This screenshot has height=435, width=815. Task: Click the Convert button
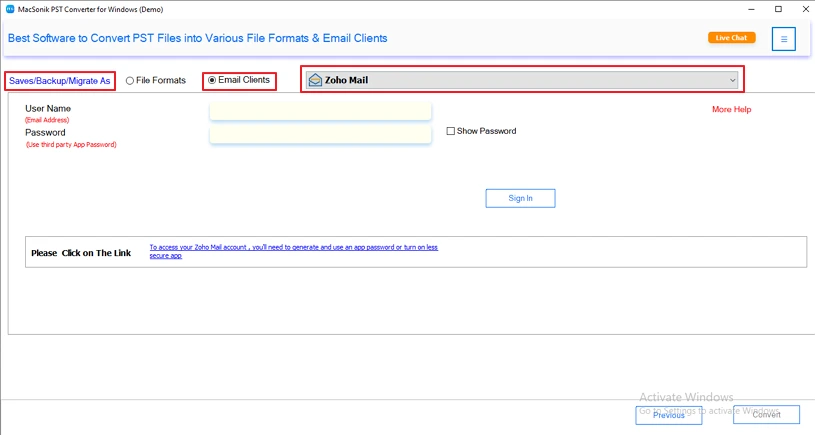click(x=766, y=414)
